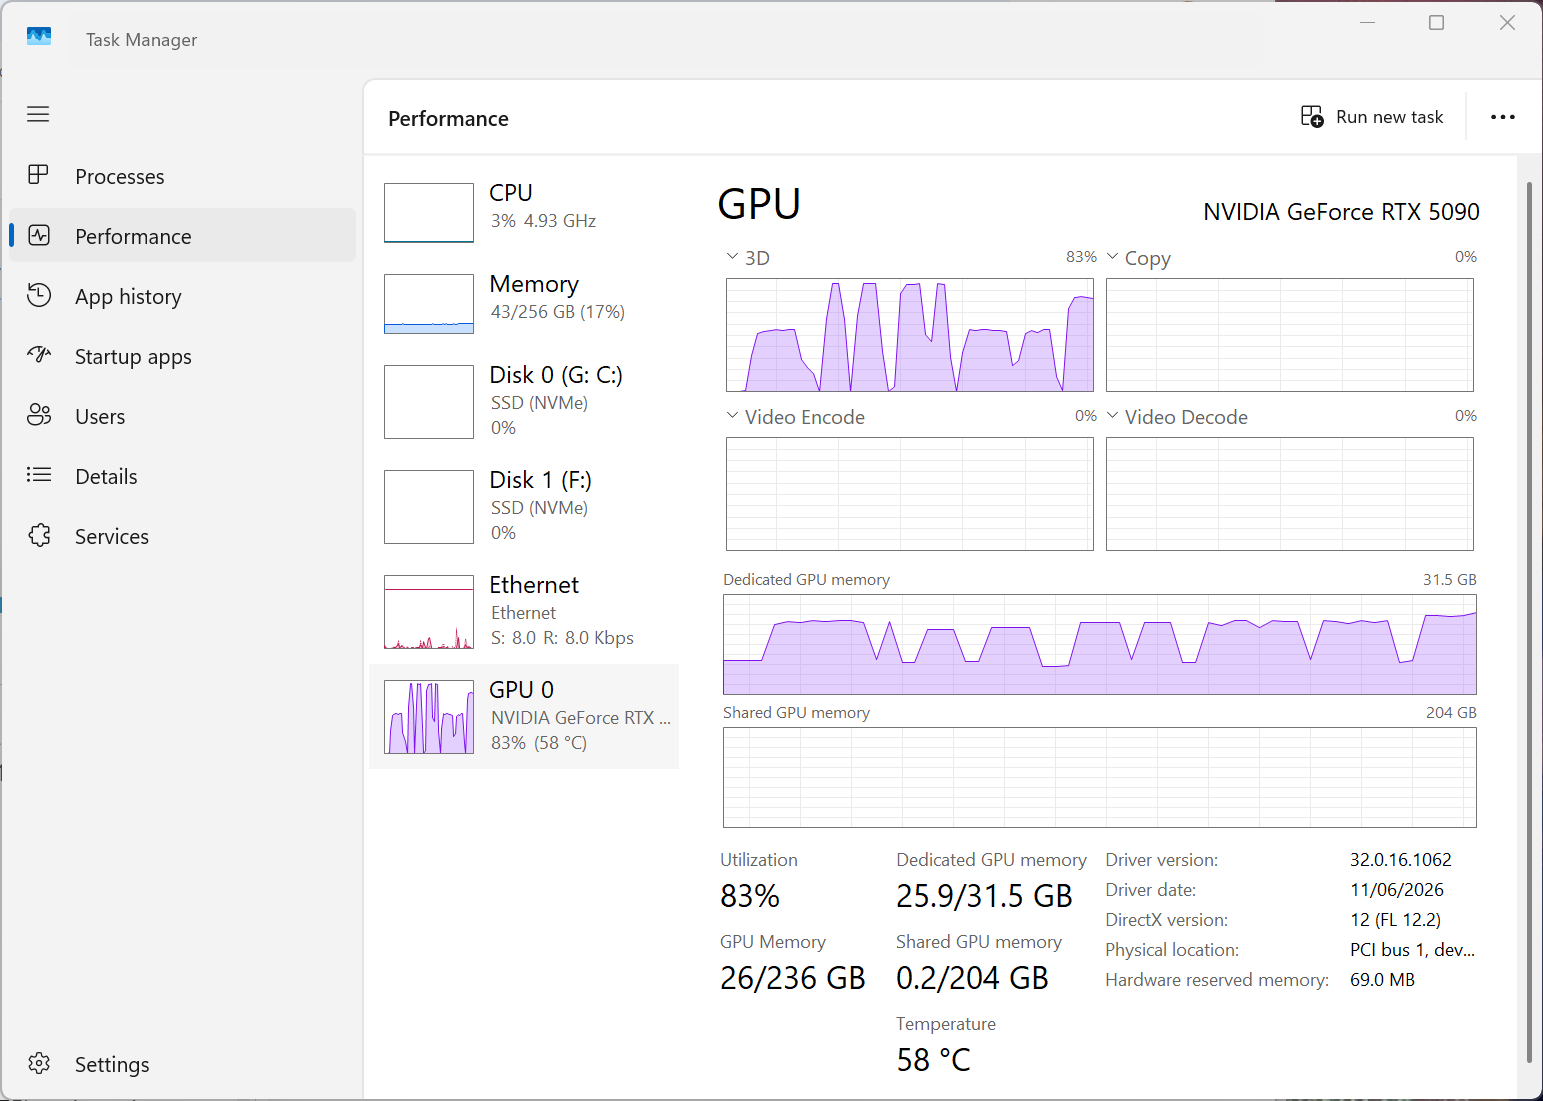This screenshot has width=1543, height=1101.
Task: Open the Users page icon
Action: coord(39,415)
